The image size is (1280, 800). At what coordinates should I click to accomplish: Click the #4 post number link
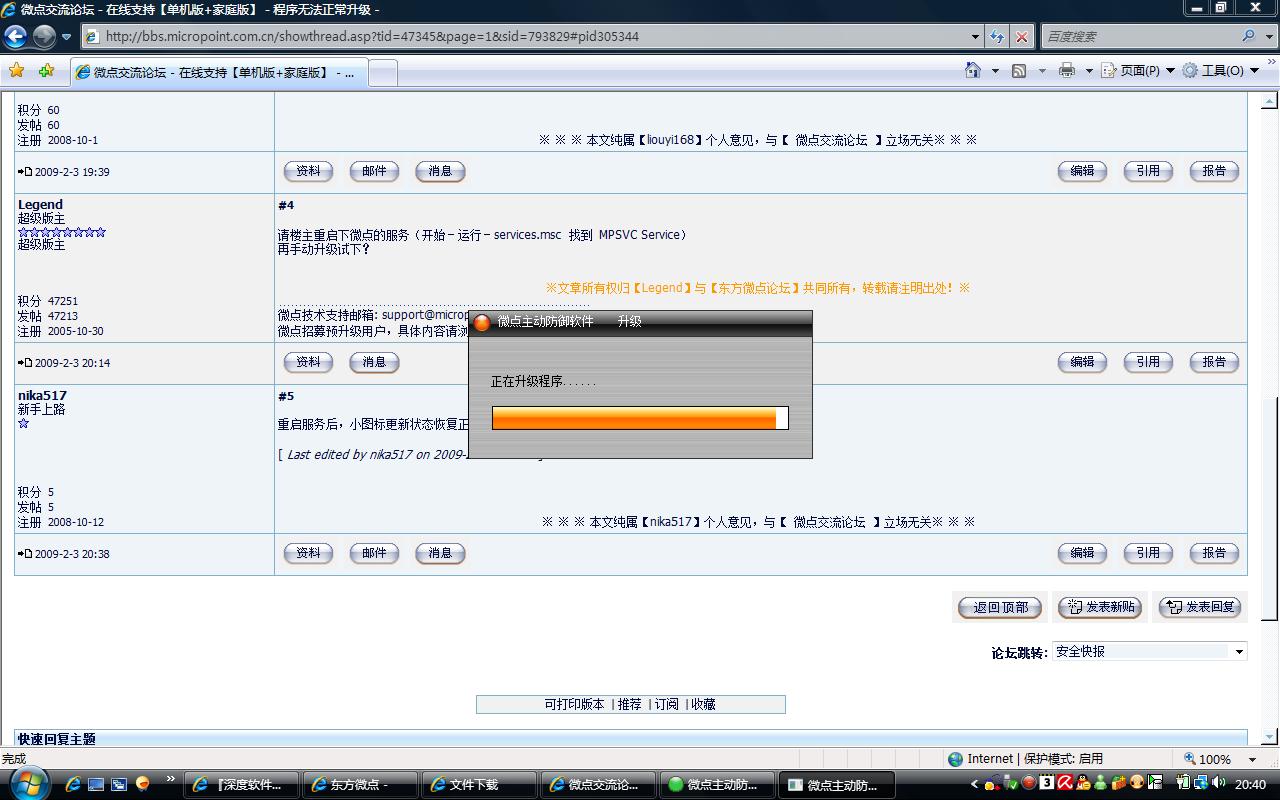coord(286,205)
